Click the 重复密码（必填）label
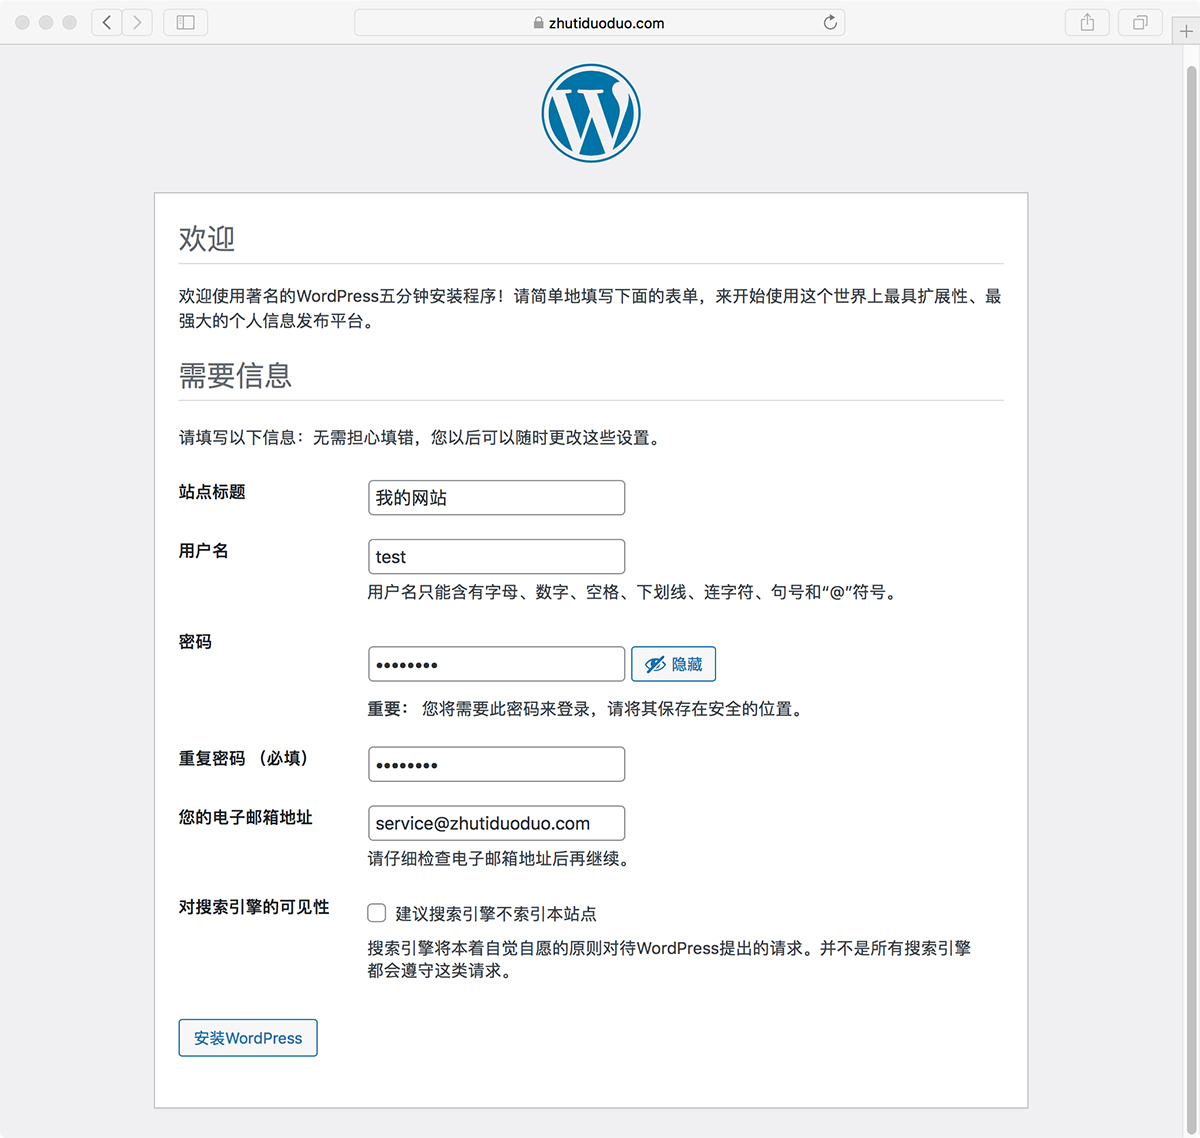 click(x=246, y=759)
